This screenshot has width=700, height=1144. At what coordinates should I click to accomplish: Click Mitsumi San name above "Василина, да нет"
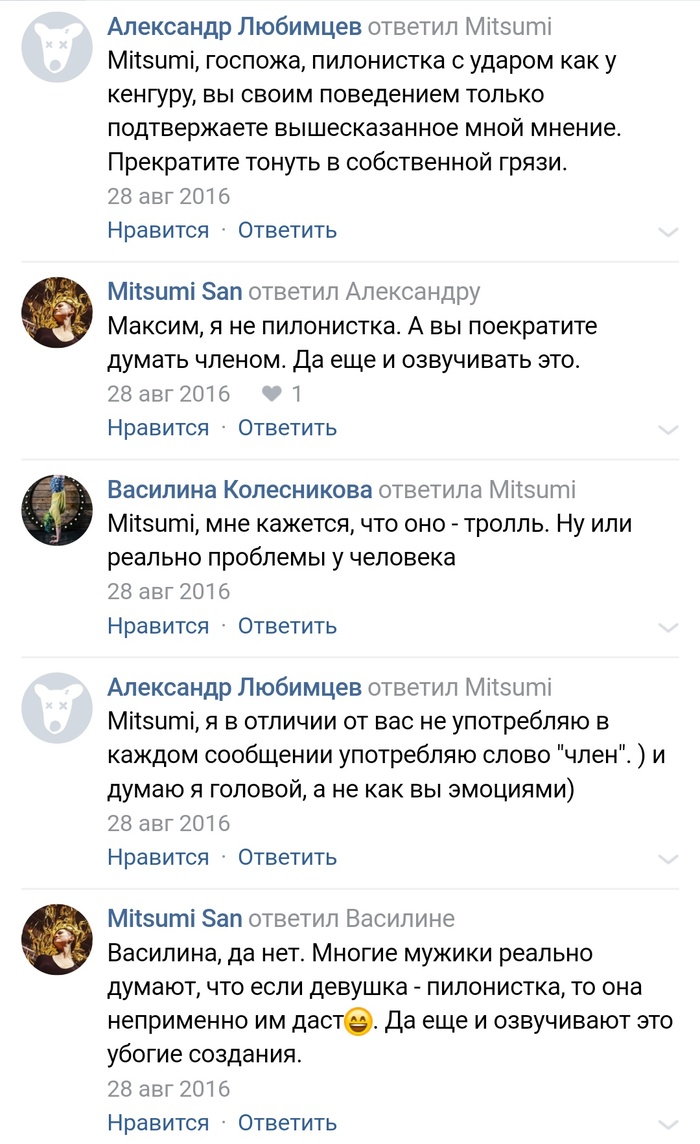[x=174, y=918]
